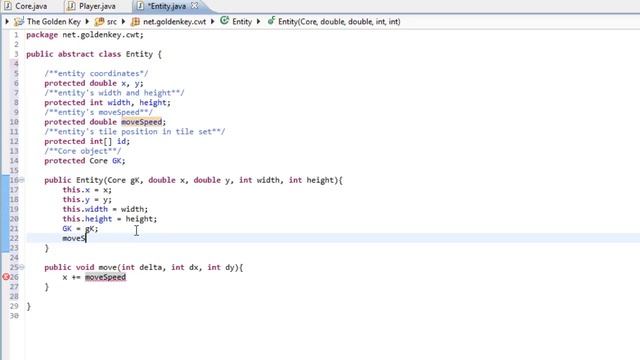Click the '/**Core object**/' comment
640x360 pixels.
pyautogui.click(x=82, y=151)
